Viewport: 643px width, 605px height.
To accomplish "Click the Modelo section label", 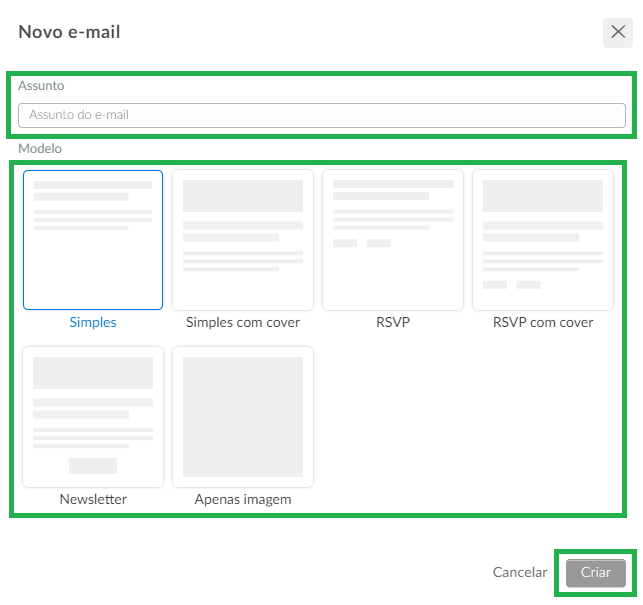I will pos(40,148).
